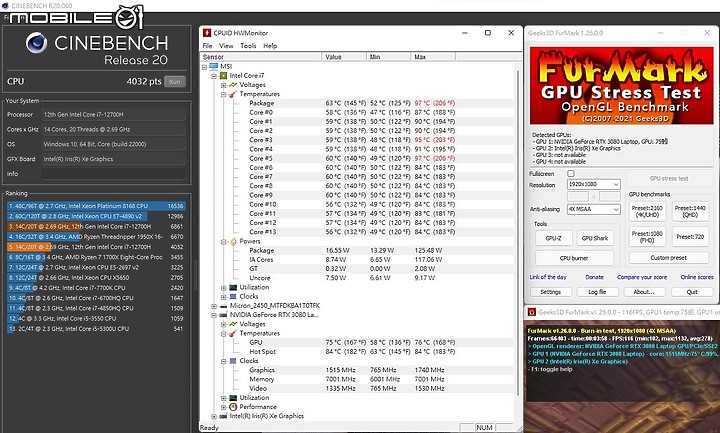Click the Utilization icon under Intel Core i7
Image resolution: width=720 pixels, height=433 pixels.
pyautogui.click(x=233, y=287)
